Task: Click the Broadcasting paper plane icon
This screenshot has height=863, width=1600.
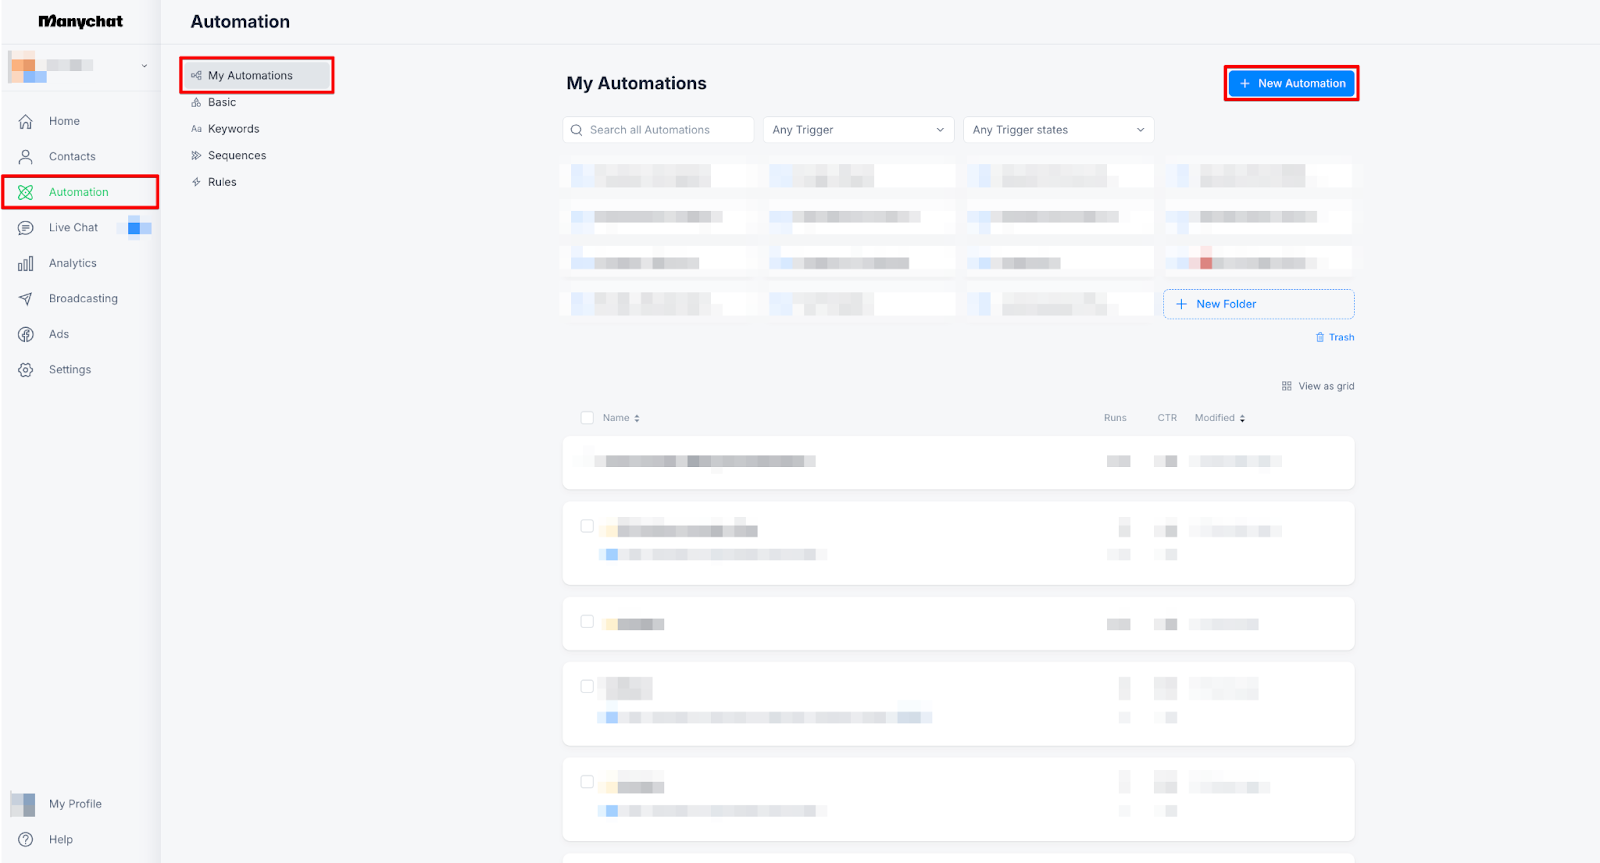Action: pos(26,299)
